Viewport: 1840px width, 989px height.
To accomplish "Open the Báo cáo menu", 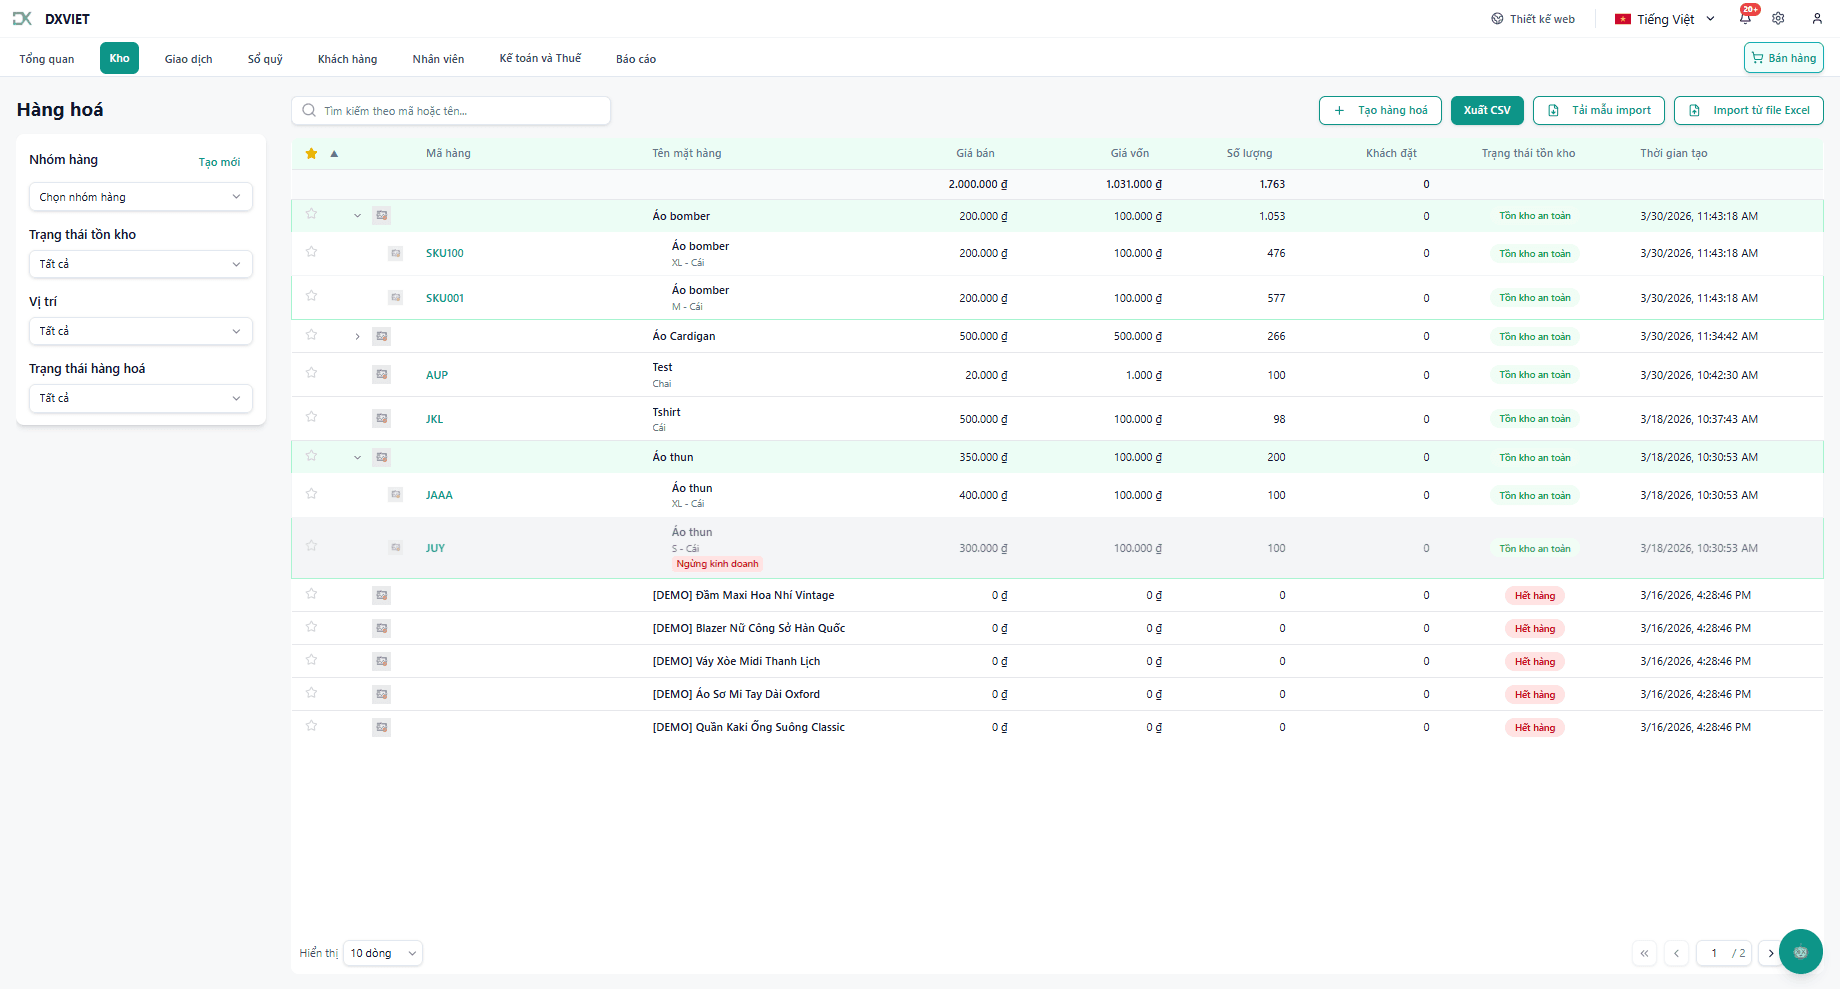I will point(635,59).
